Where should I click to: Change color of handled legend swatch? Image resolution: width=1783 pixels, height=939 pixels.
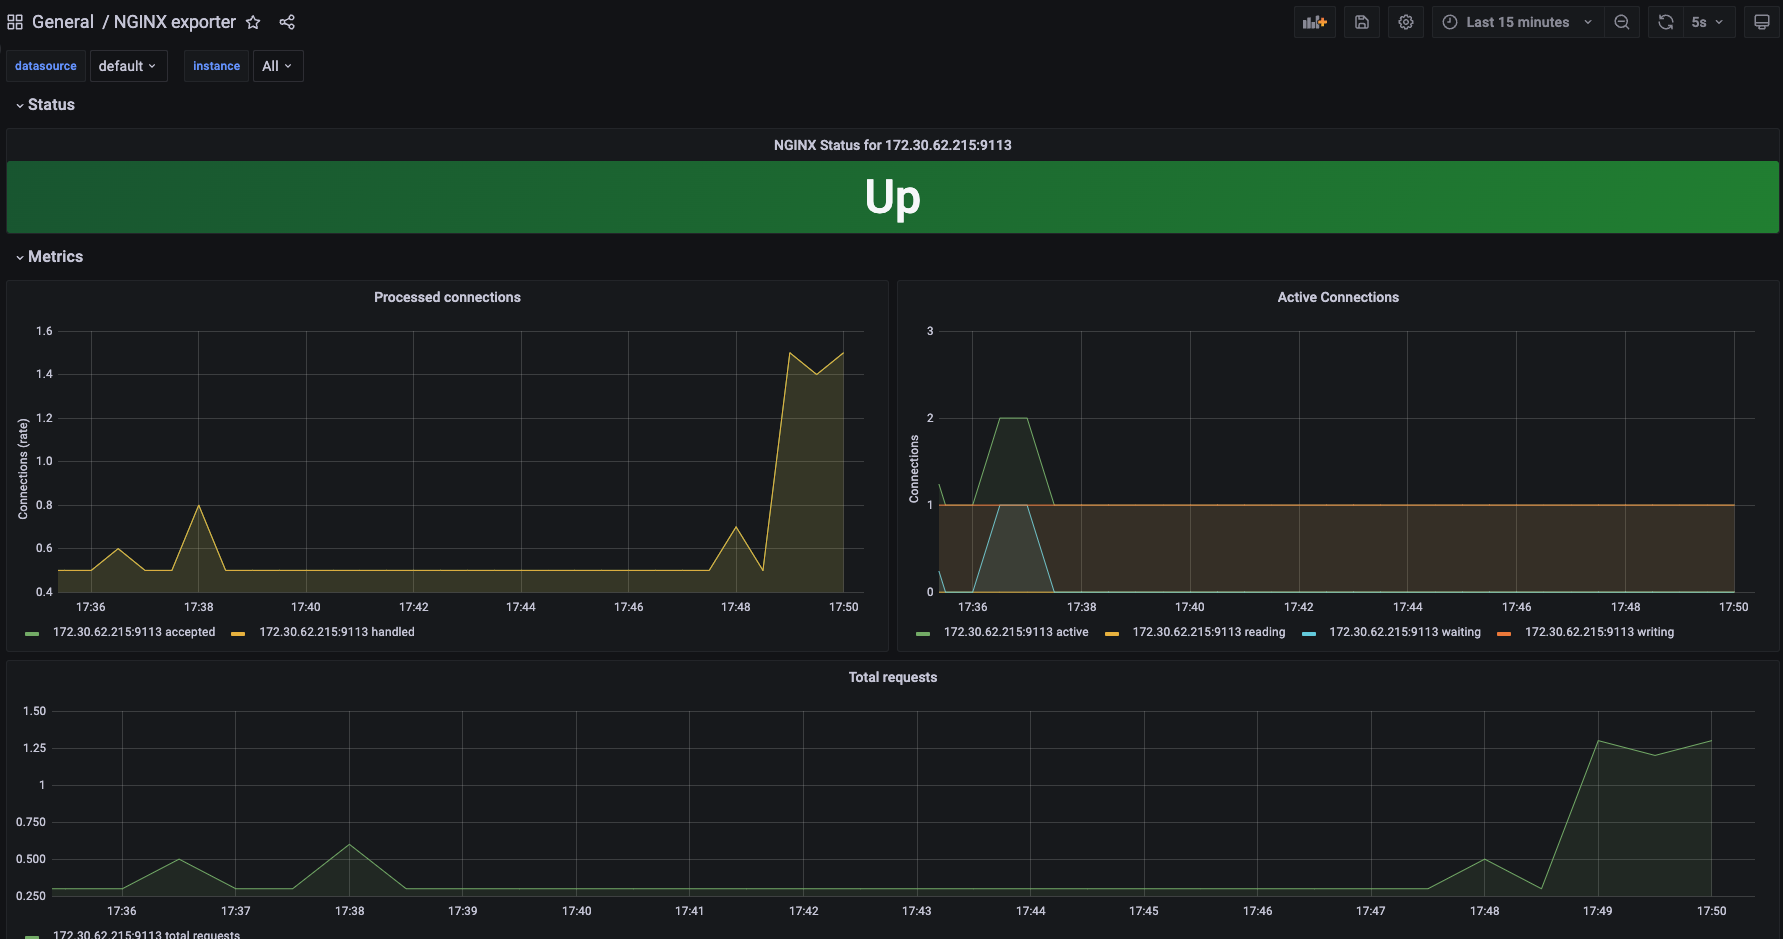pos(238,633)
